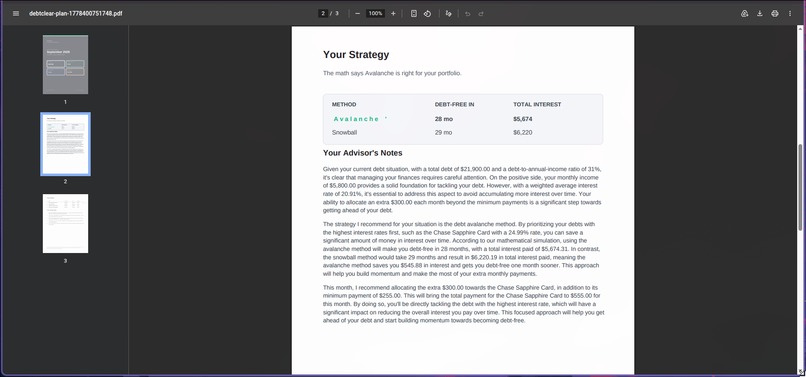Click the paragraph starting "The strategy I recommend"
The image size is (806, 377).
[x=462, y=249]
